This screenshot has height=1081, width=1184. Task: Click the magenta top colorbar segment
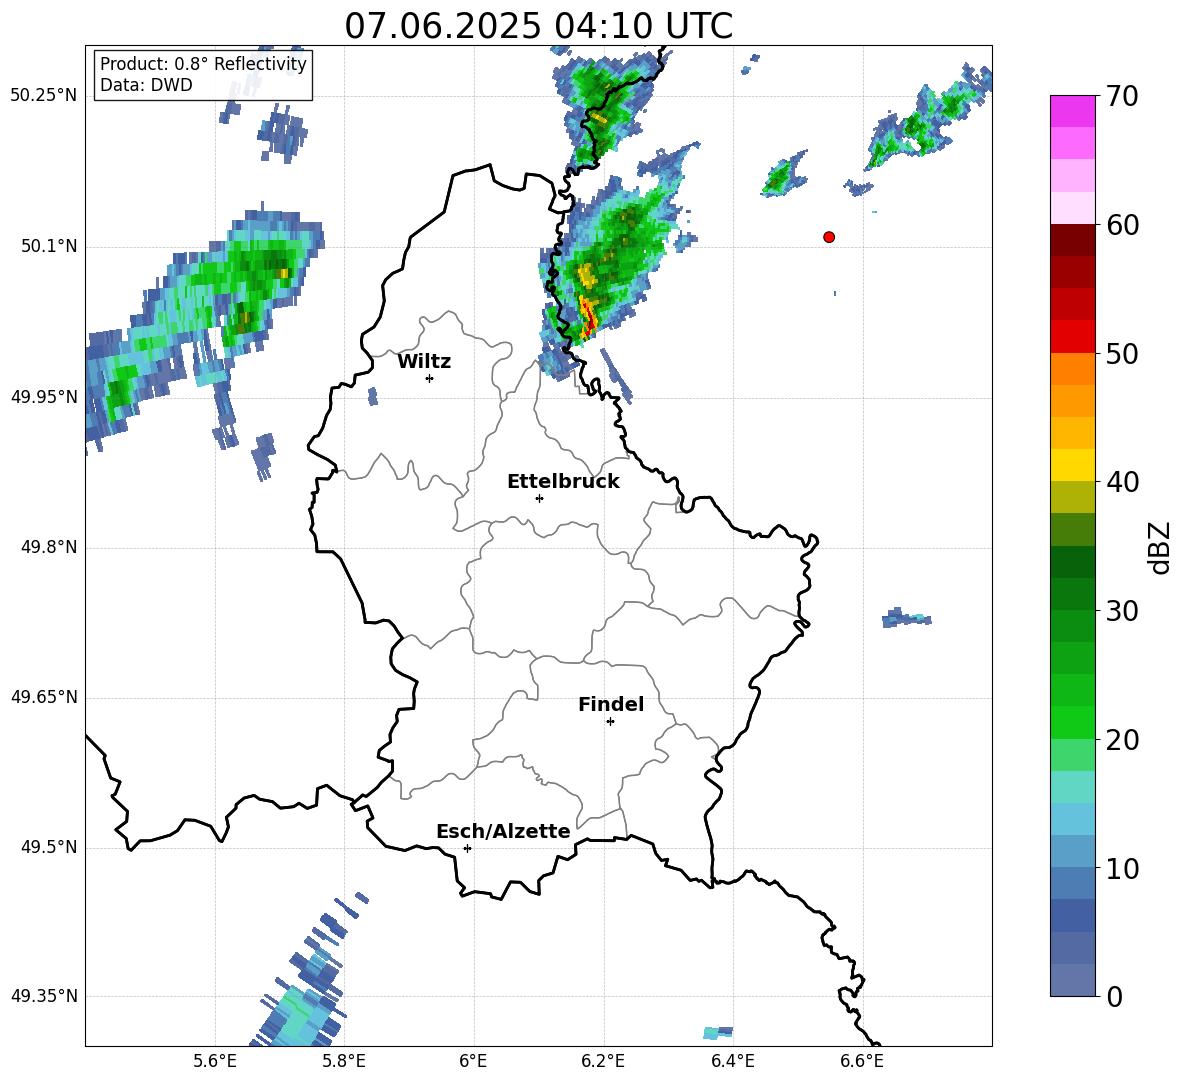point(1072,111)
